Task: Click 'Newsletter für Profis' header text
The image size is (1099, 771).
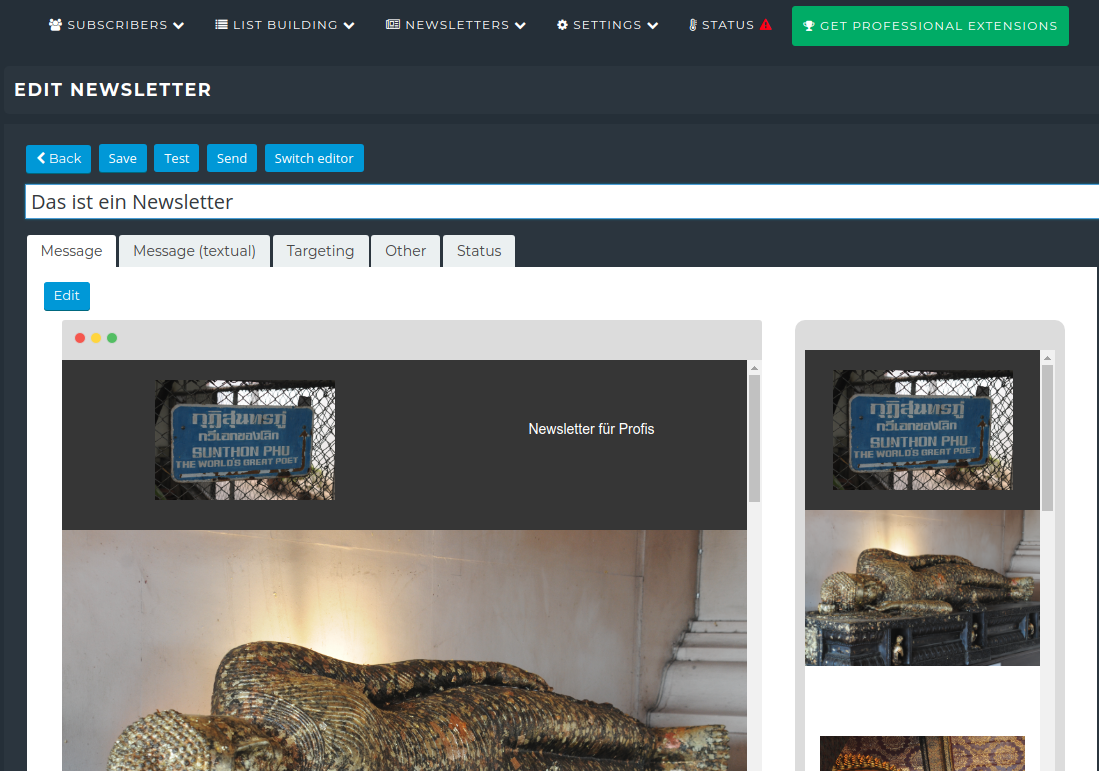Action: pos(591,429)
